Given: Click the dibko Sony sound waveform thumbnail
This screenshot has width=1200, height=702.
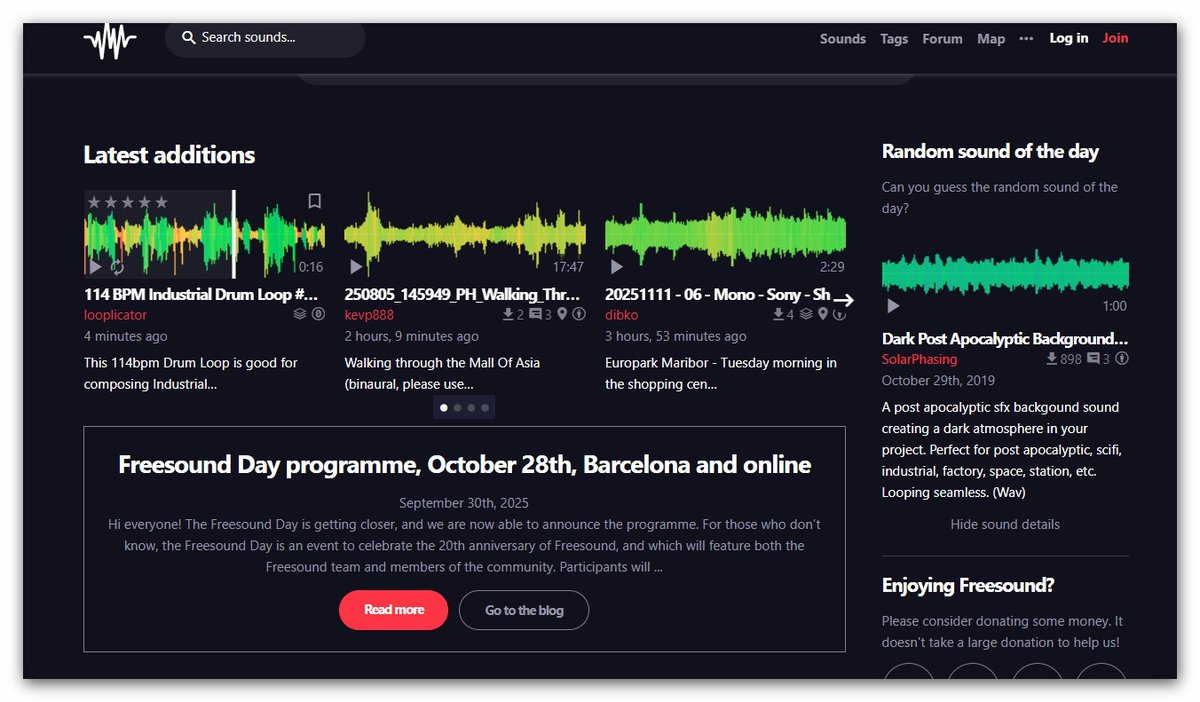Looking at the screenshot, I should (x=725, y=234).
